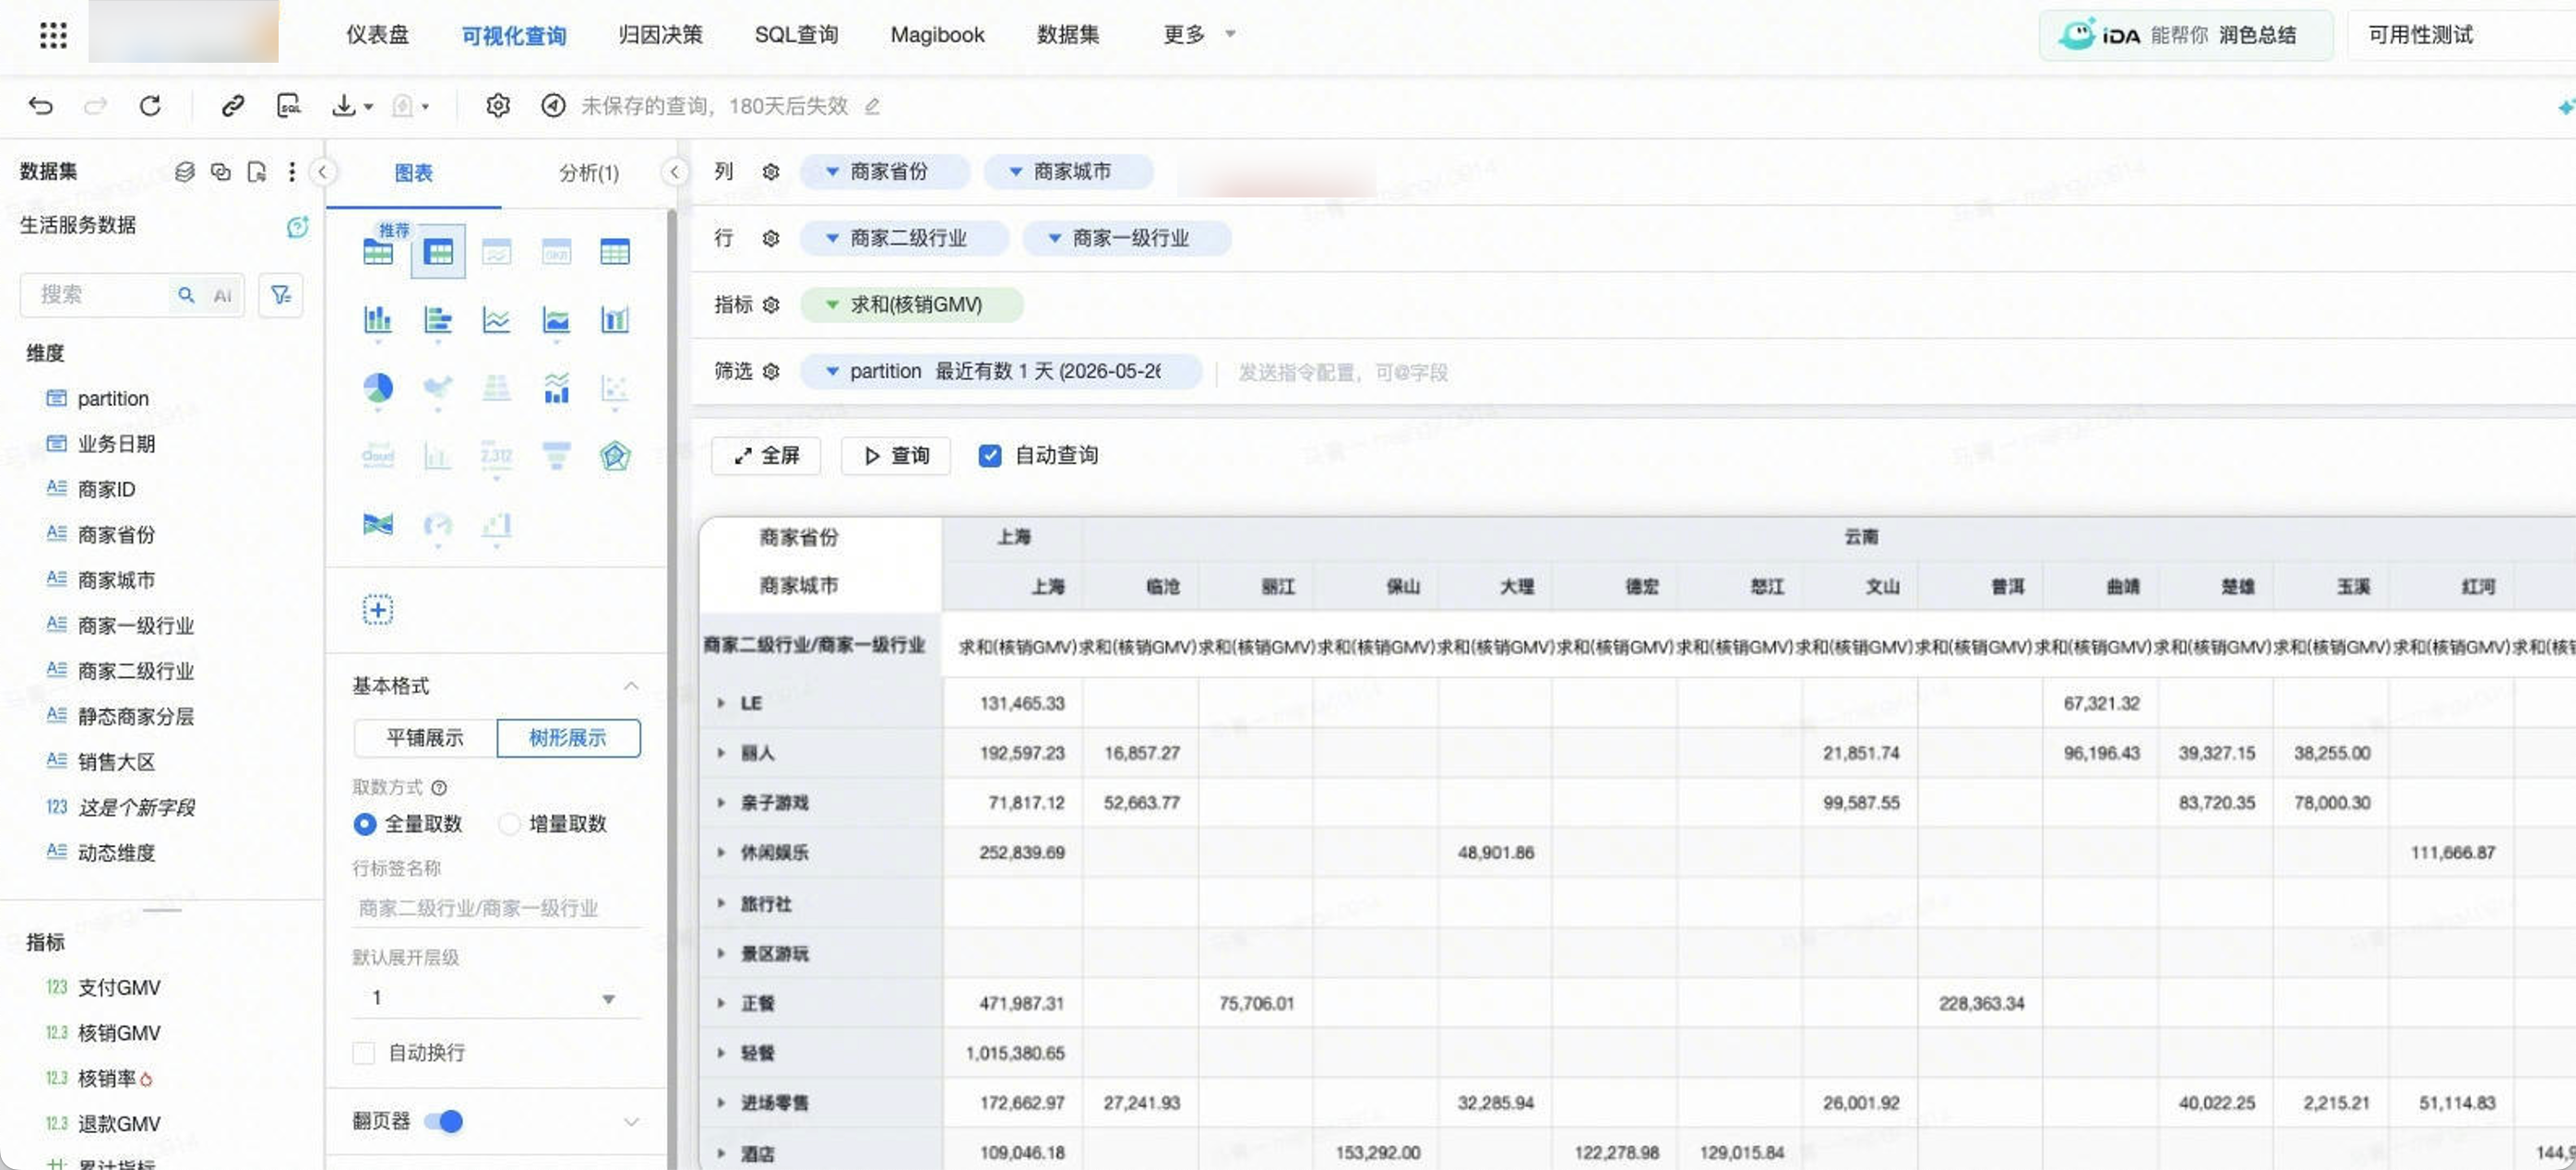The image size is (2576, 1170).
Task: Toggle the 翻页器 switch off
Action: coord(443,1122)
